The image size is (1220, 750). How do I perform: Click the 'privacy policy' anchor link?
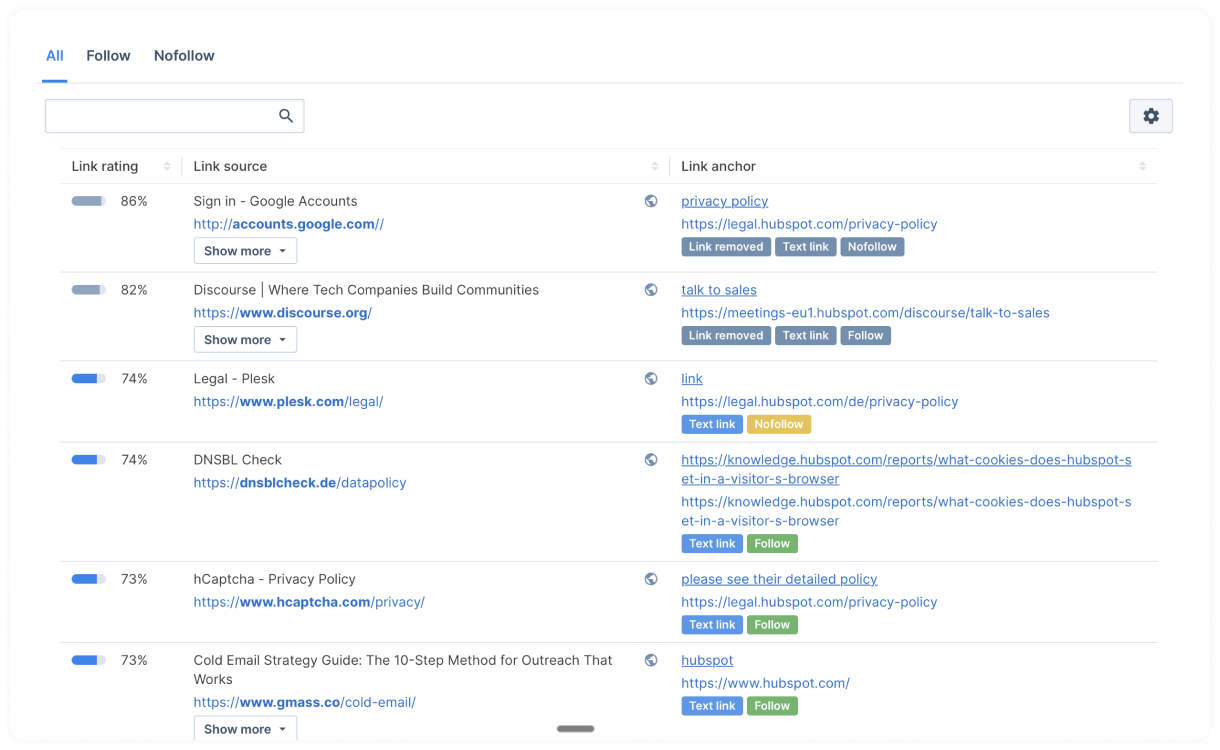[x=725, y=201]
